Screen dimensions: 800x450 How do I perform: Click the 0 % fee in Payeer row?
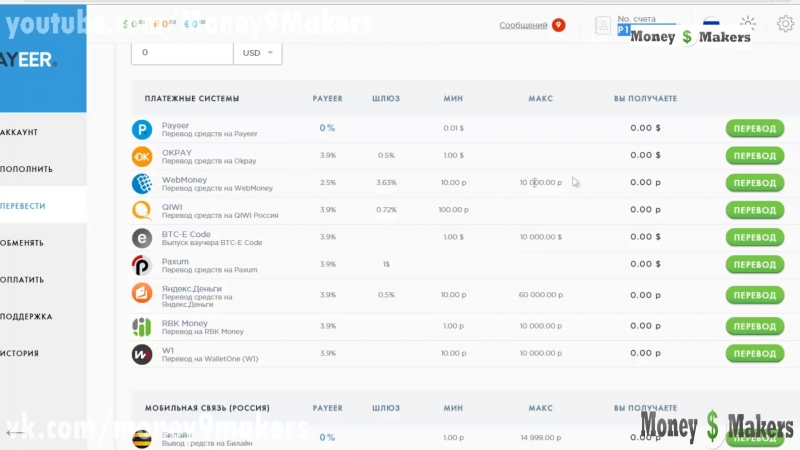(x=327, y=128)
